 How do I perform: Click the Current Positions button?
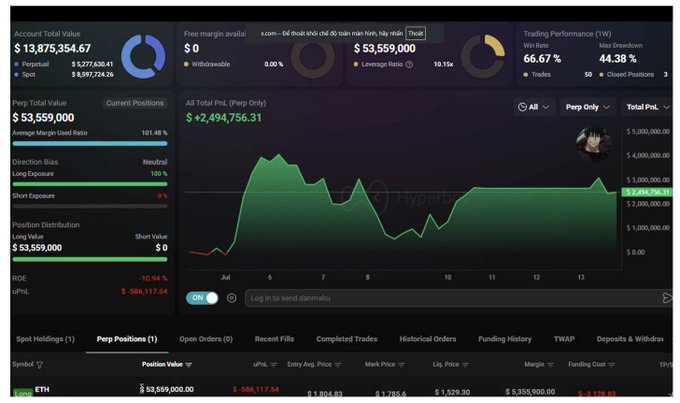(x=135, y=103)
